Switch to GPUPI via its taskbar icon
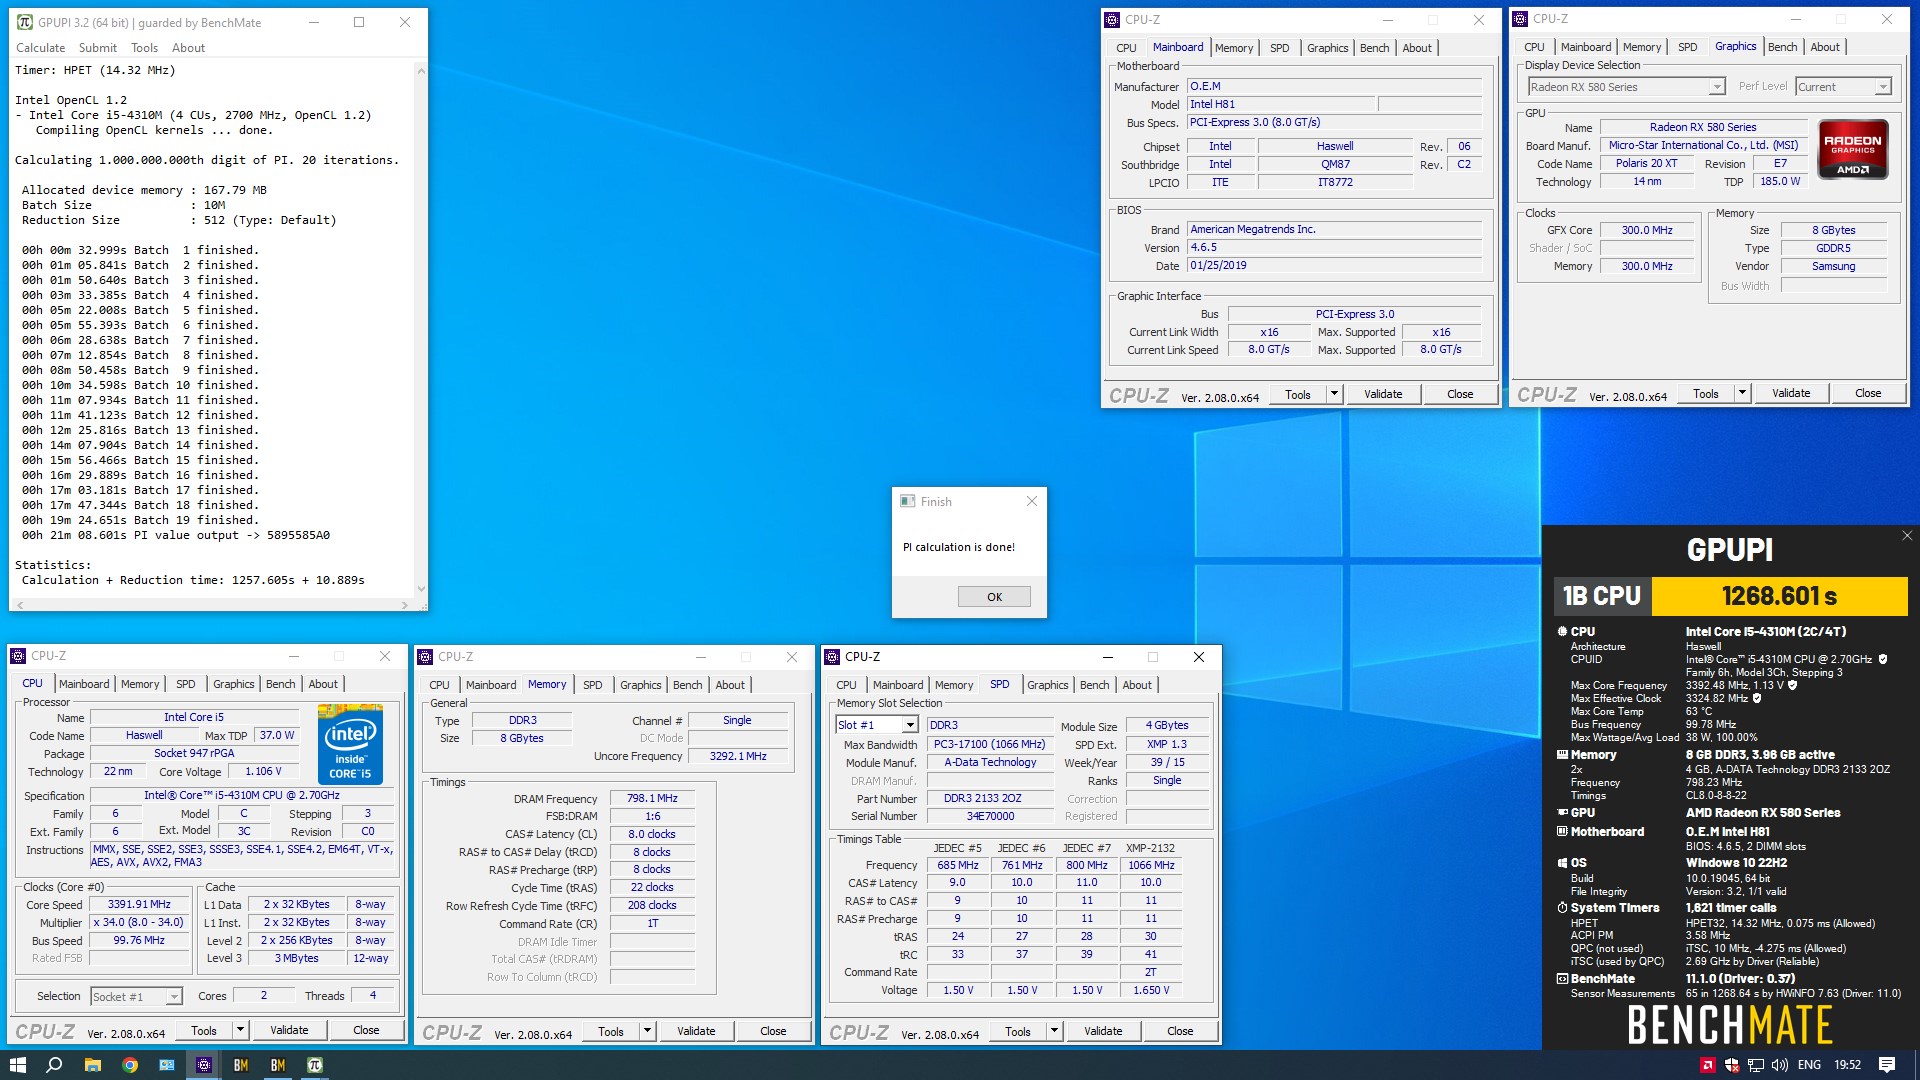 click(x=315, y=1065)
